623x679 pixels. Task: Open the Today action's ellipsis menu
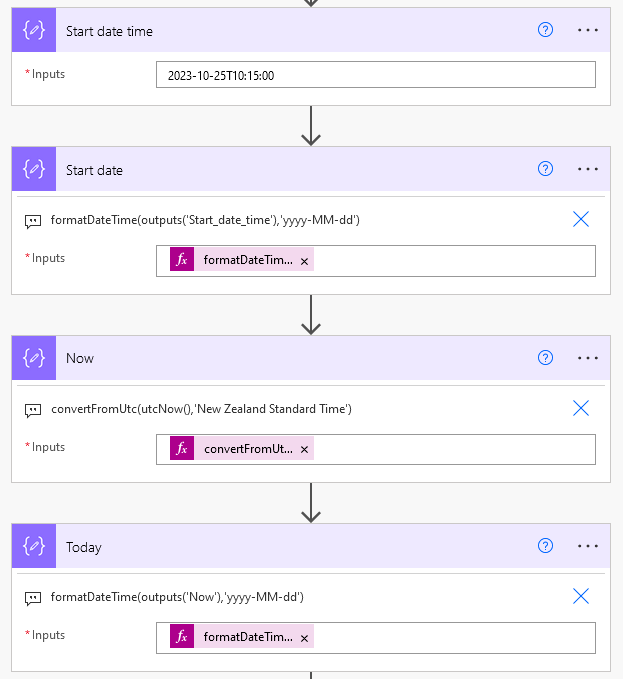[x=588, y=546]
